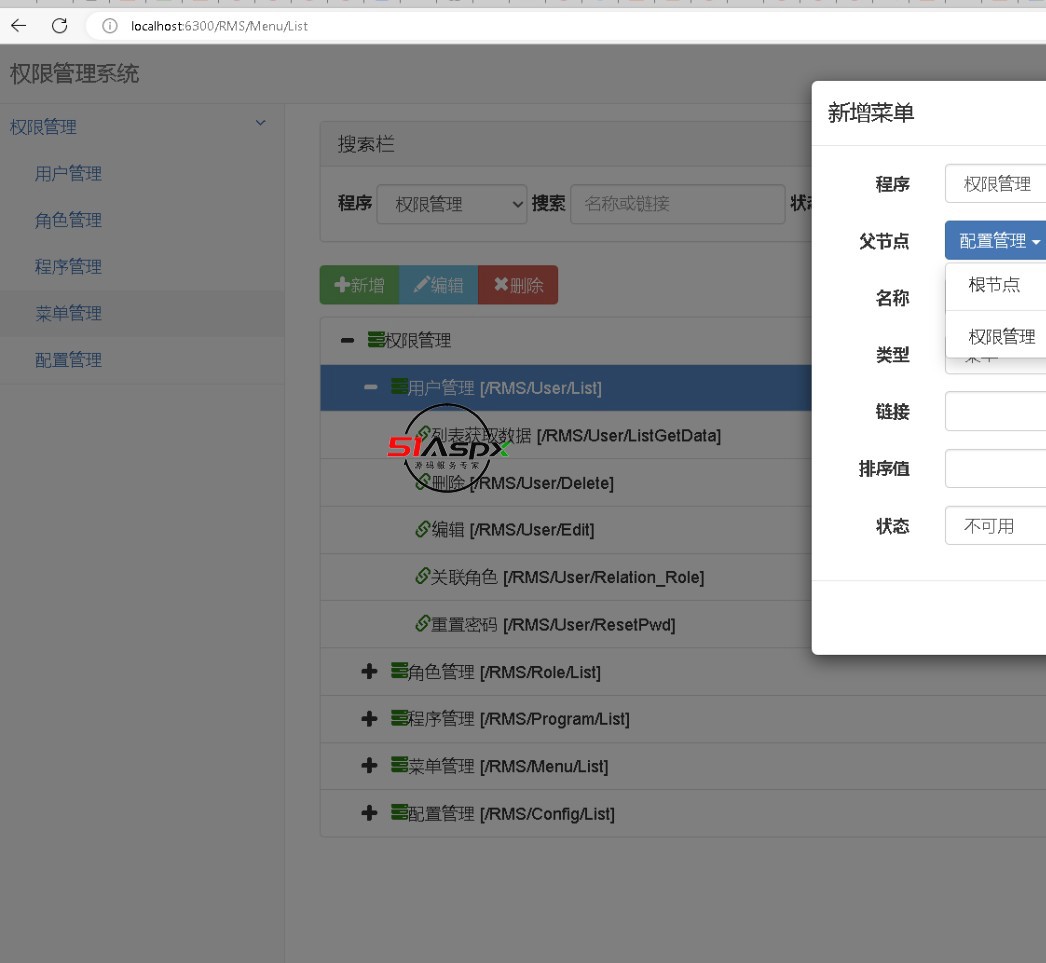Open the 程序 dropdown in the search bar

pos(452,204)
